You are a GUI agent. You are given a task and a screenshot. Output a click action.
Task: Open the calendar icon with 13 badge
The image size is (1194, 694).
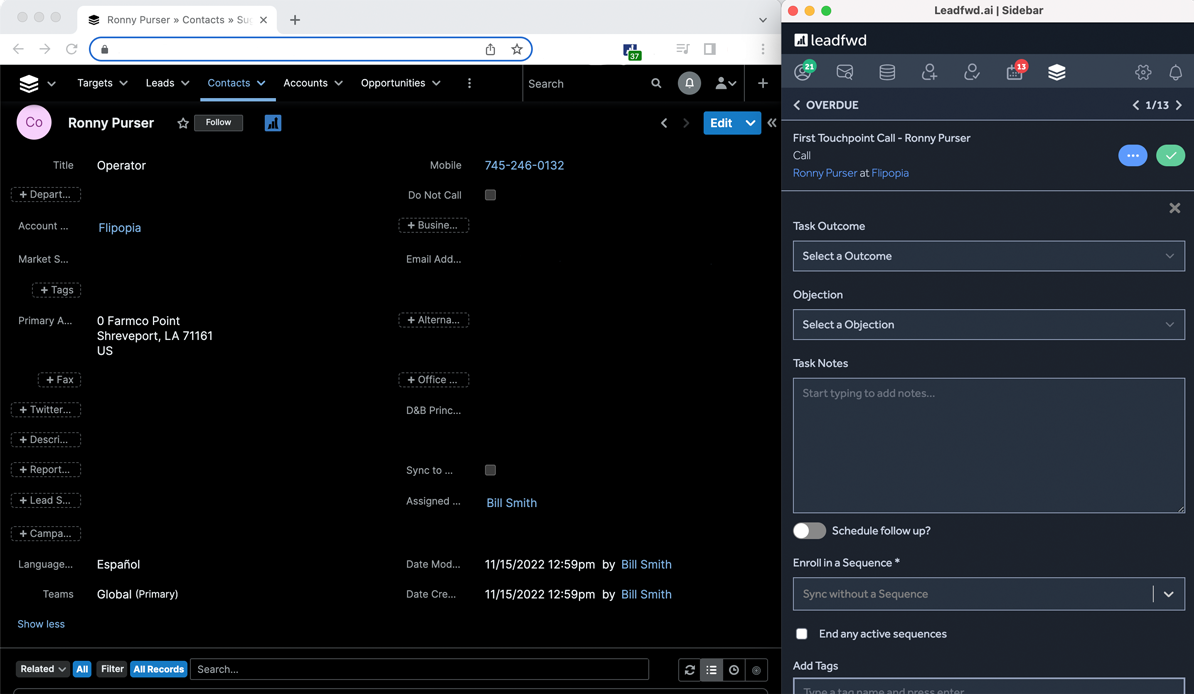point(1016,72)
